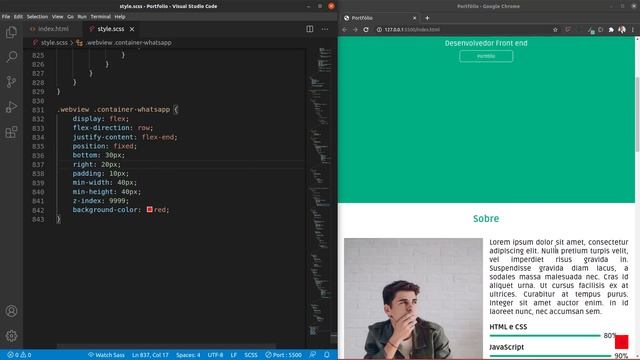640x360 pixels.
Task: Open the Help menu
Action: [120, 17]
